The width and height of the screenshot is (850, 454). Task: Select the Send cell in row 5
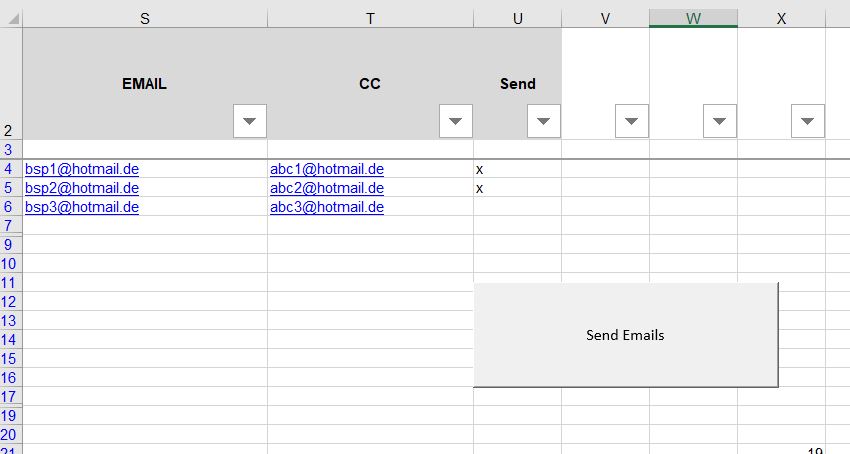(x=517, y=188)
